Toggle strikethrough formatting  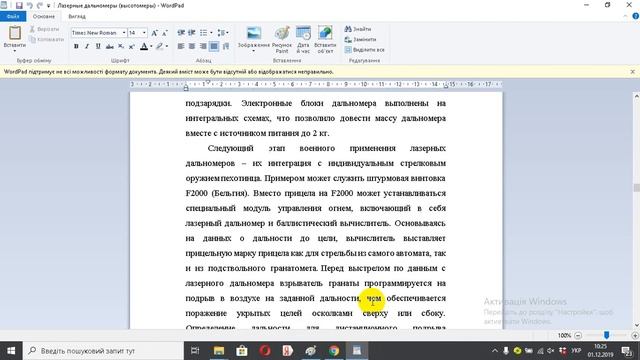click(x=109, y=47)
